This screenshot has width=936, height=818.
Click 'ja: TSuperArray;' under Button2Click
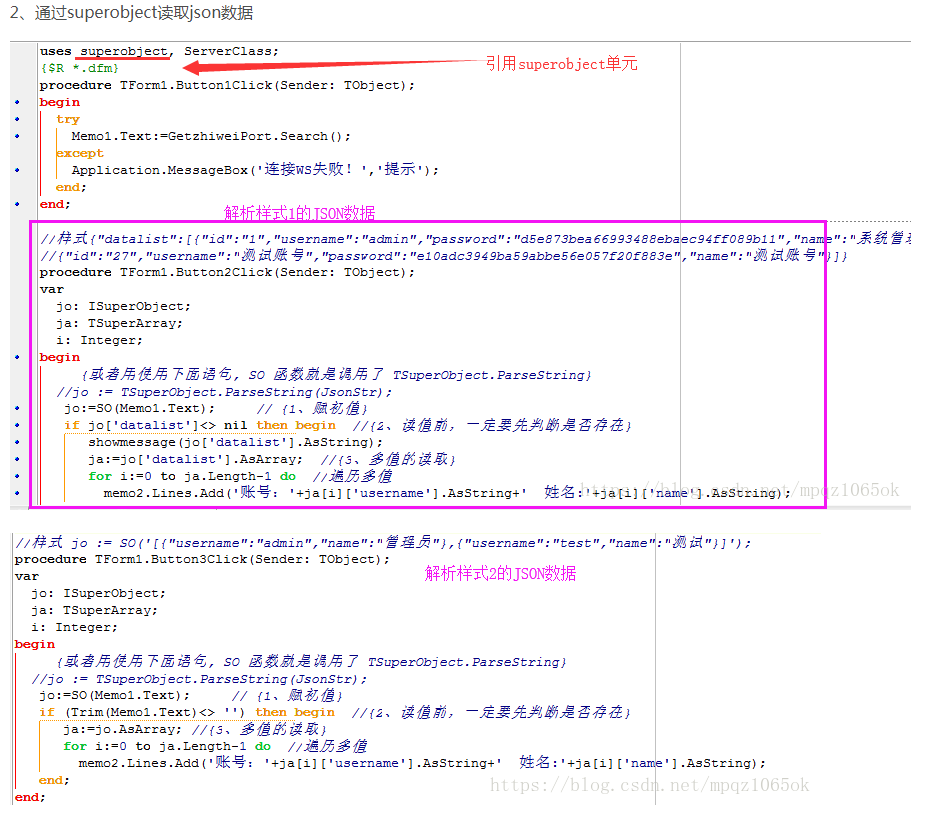pos(119,324)
